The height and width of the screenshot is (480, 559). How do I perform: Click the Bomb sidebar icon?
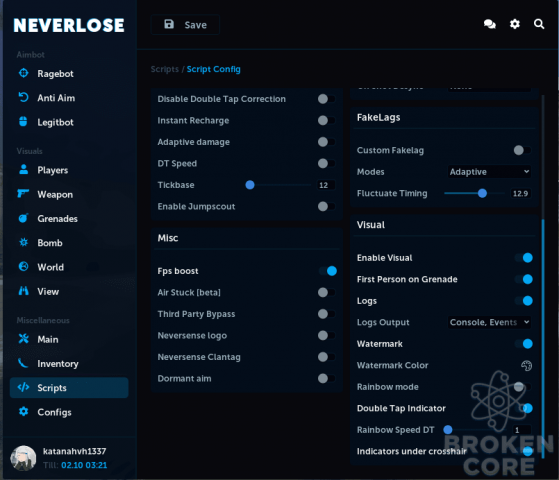24,242
